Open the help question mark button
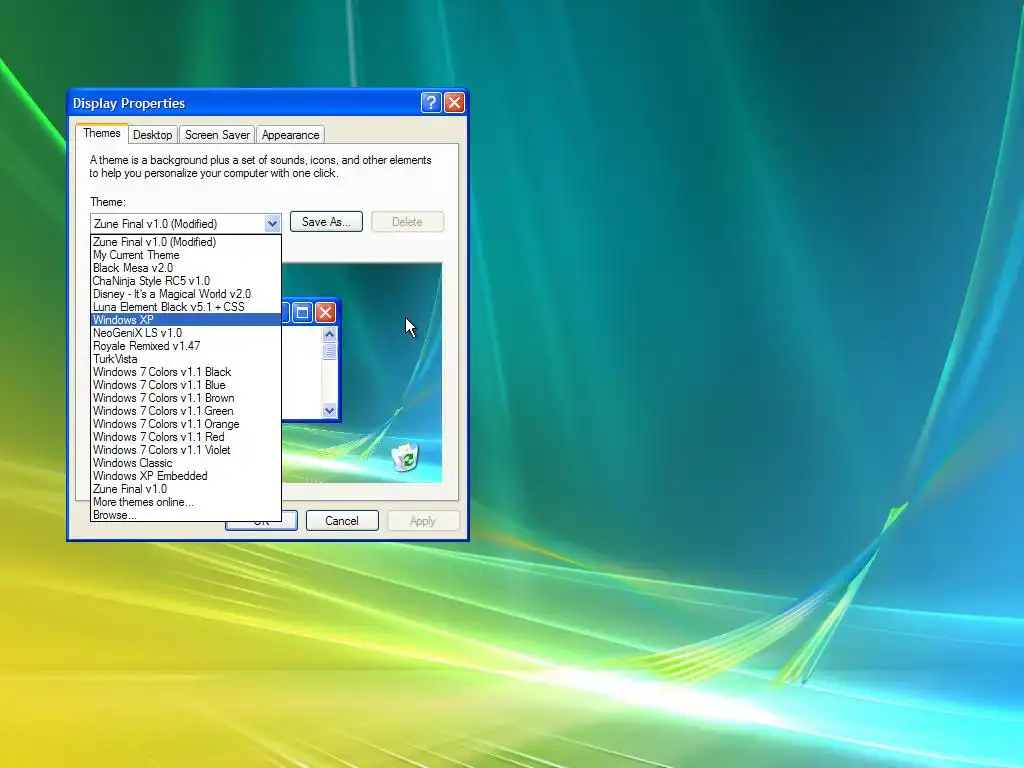Image resolution: width=1024 pixels, height=768 pixels. pyautogui.click(x=431, y=103)
